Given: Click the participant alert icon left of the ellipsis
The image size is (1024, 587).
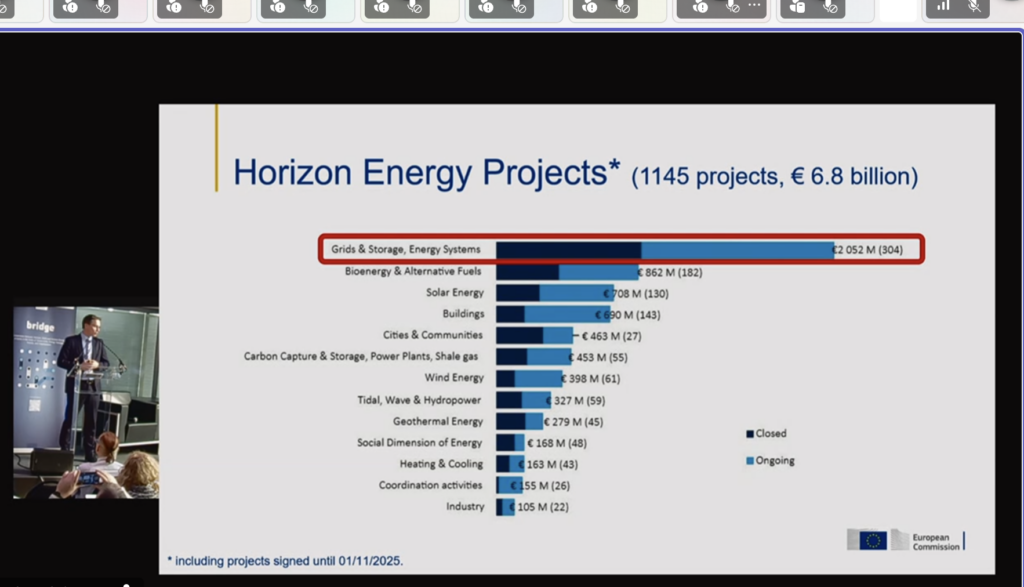Looking at the screenshot, I should pyautogui.click(x=700, y=6).
